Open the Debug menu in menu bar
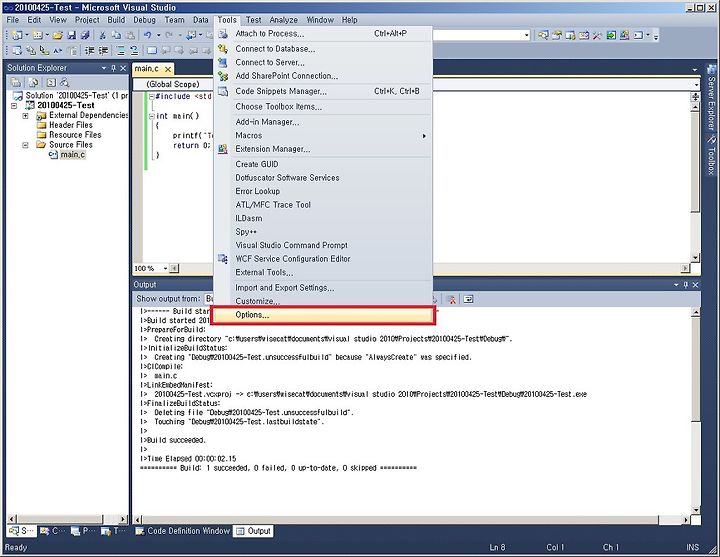The height and width of the screenshot is (557, 720). click(x=145, y=20)
